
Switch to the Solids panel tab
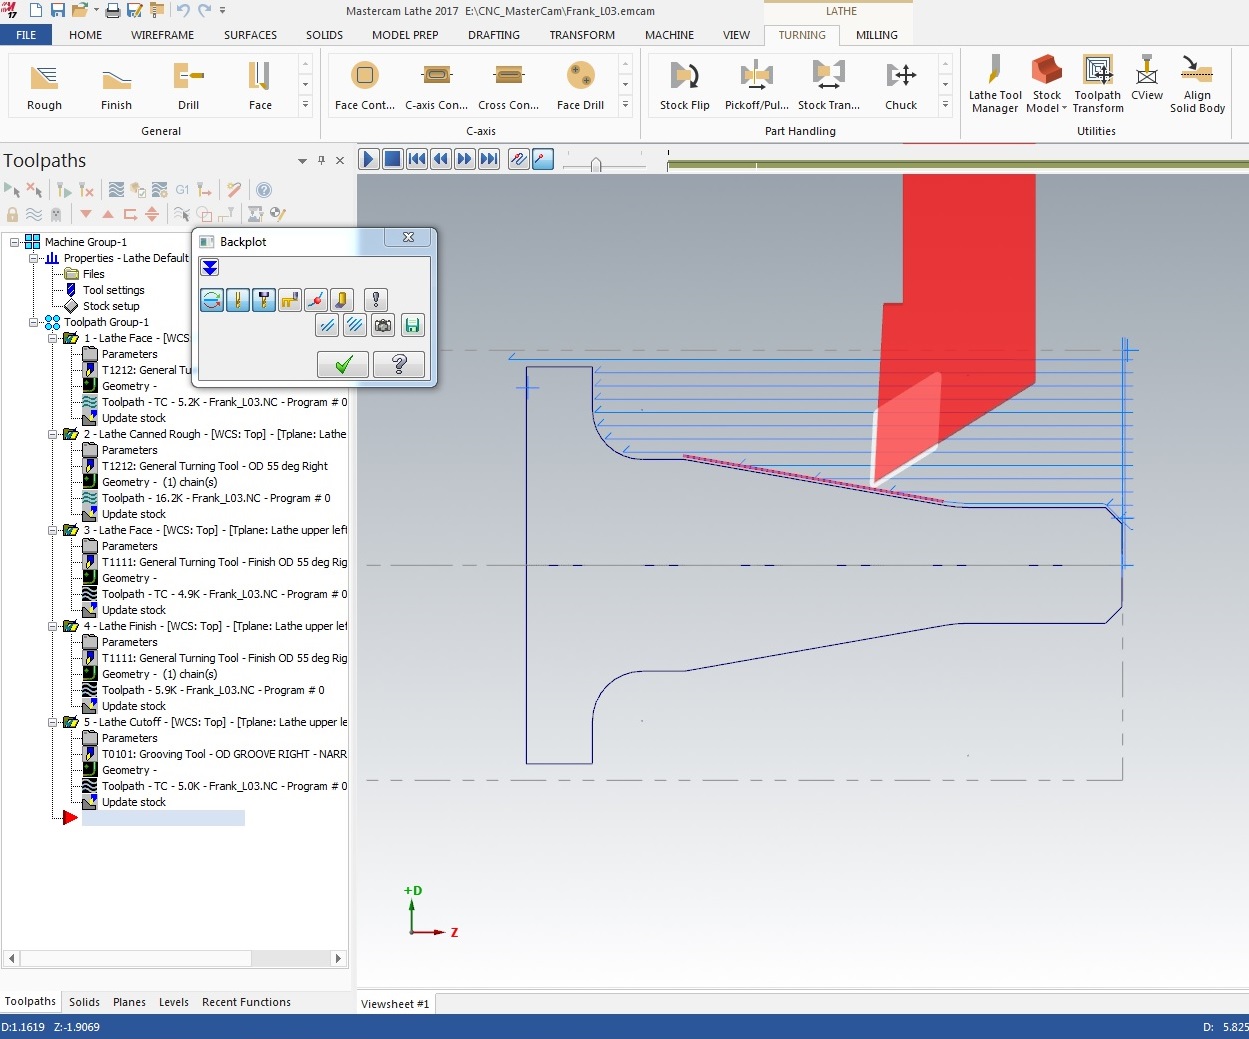click(84, 1002)
